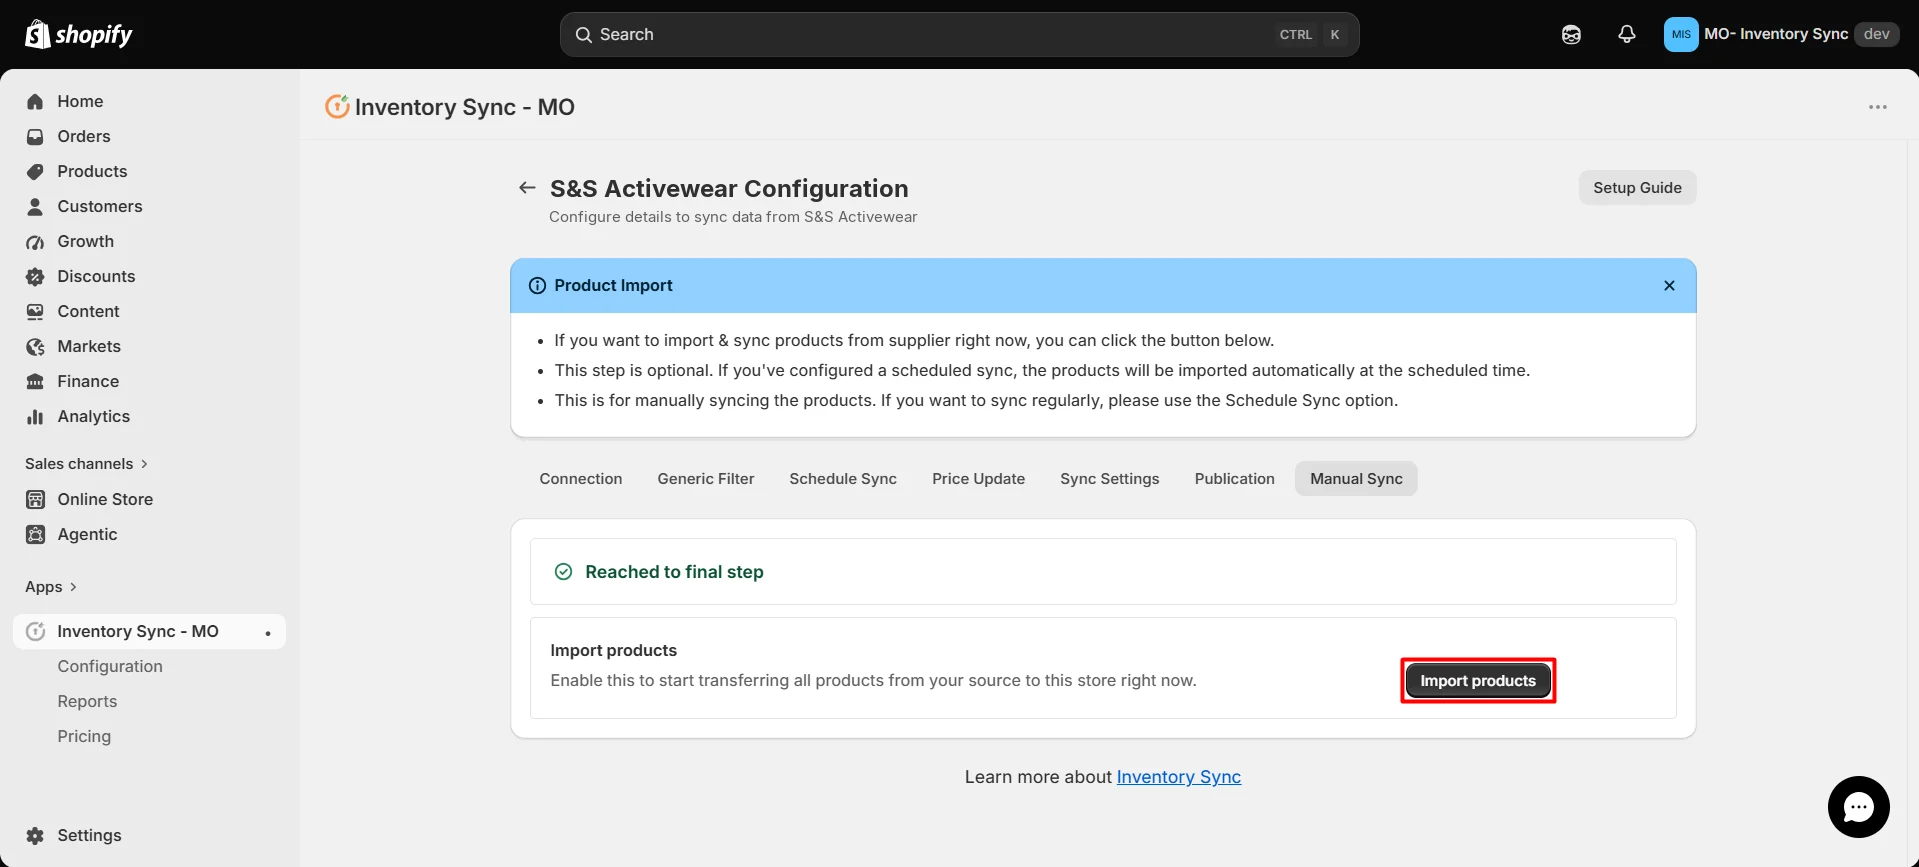Select the Manual Sync tab

1356,479
